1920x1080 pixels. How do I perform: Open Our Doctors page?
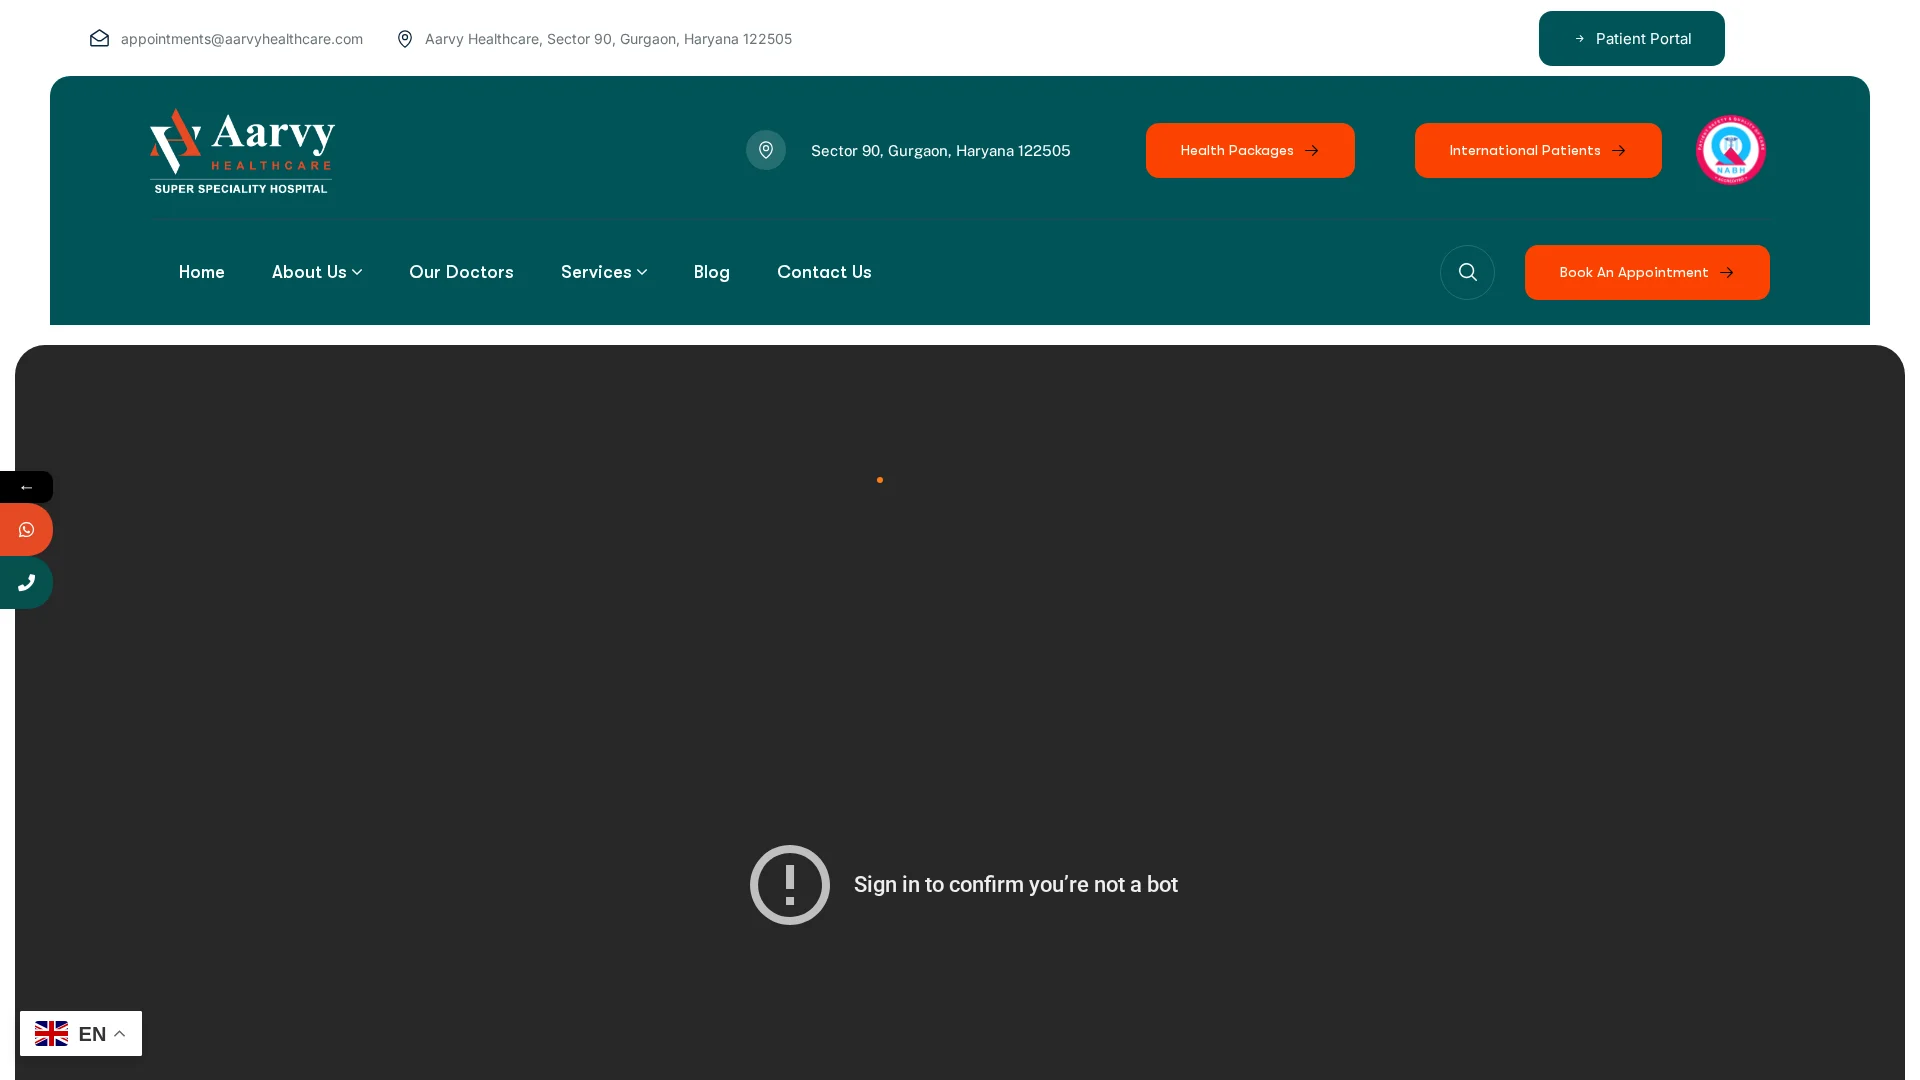coord(461,272)
